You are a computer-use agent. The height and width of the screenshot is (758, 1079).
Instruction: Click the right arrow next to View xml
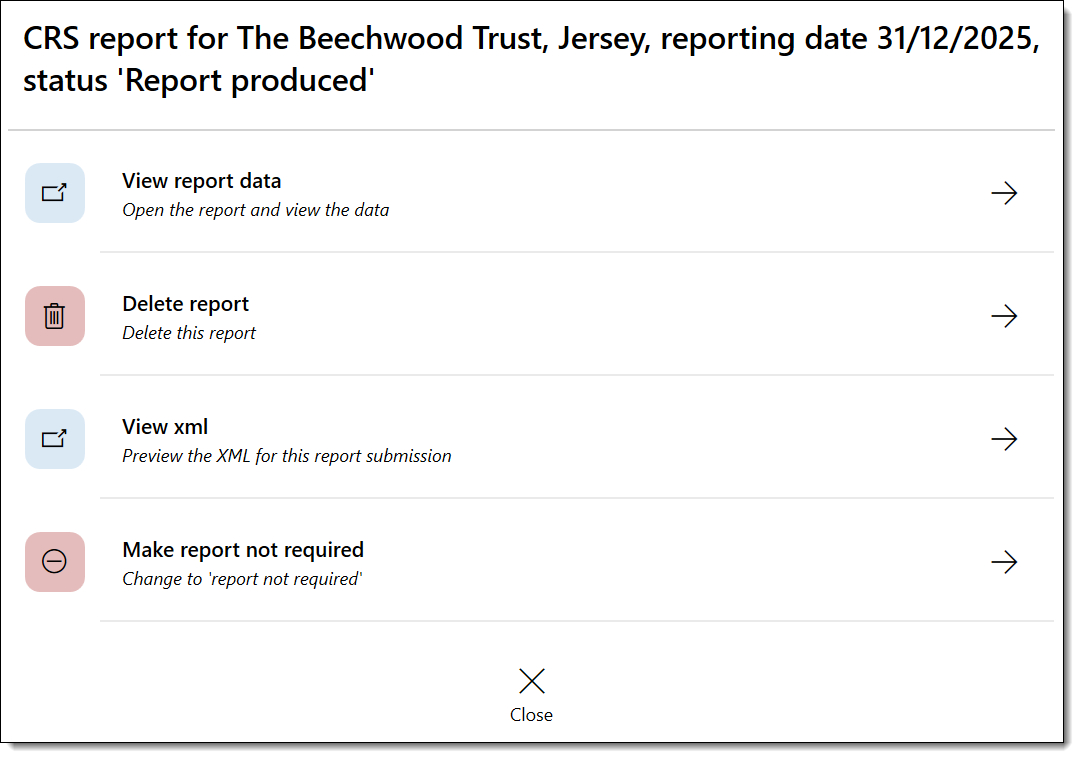[x=1004, y=439]
